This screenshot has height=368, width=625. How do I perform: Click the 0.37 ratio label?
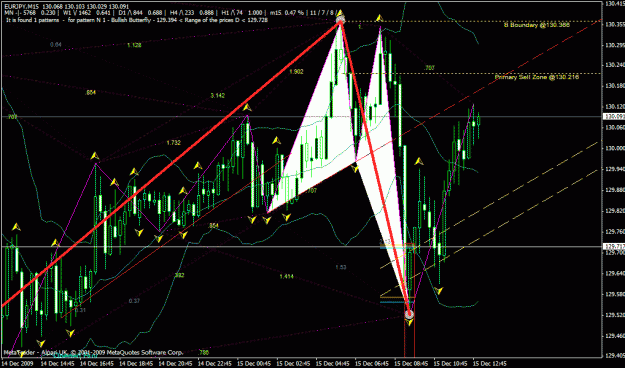134,301
